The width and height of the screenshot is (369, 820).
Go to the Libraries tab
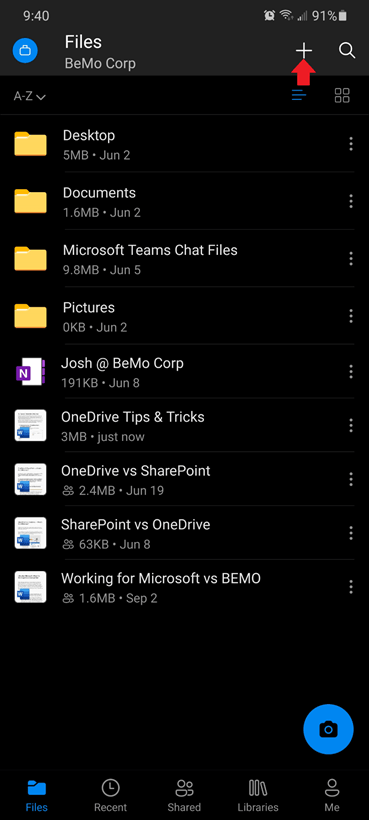pyautogui.click(x=258, y=796)
